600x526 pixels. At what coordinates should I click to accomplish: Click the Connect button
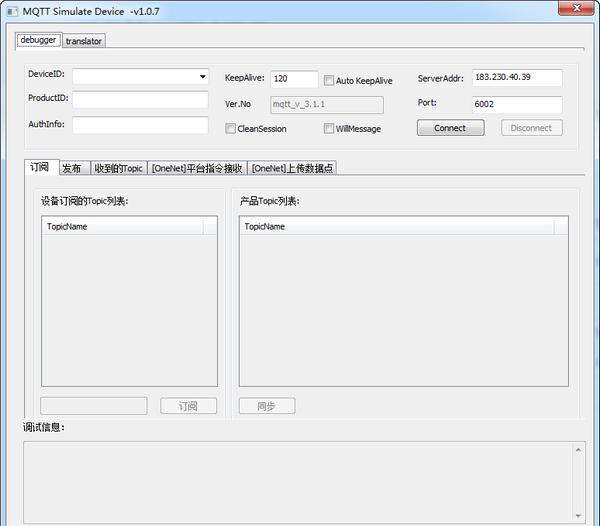click(x=450, y=128)
